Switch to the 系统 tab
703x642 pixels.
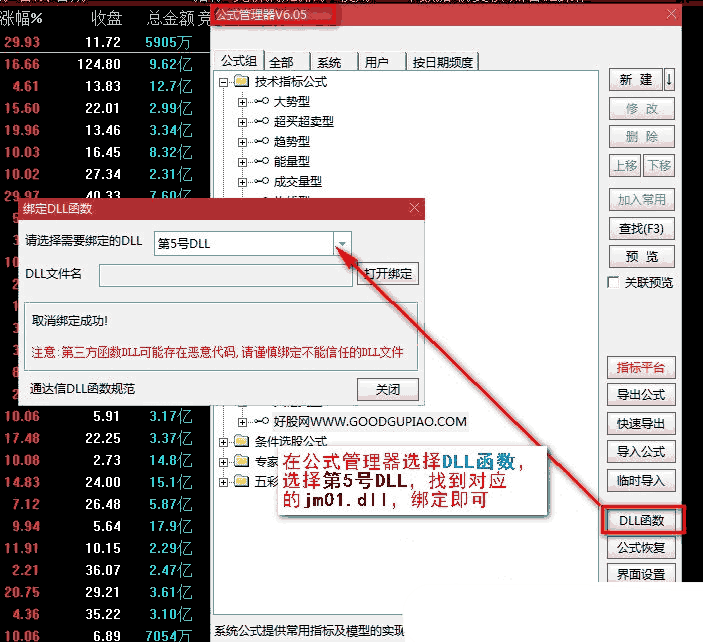click(328, 62)
